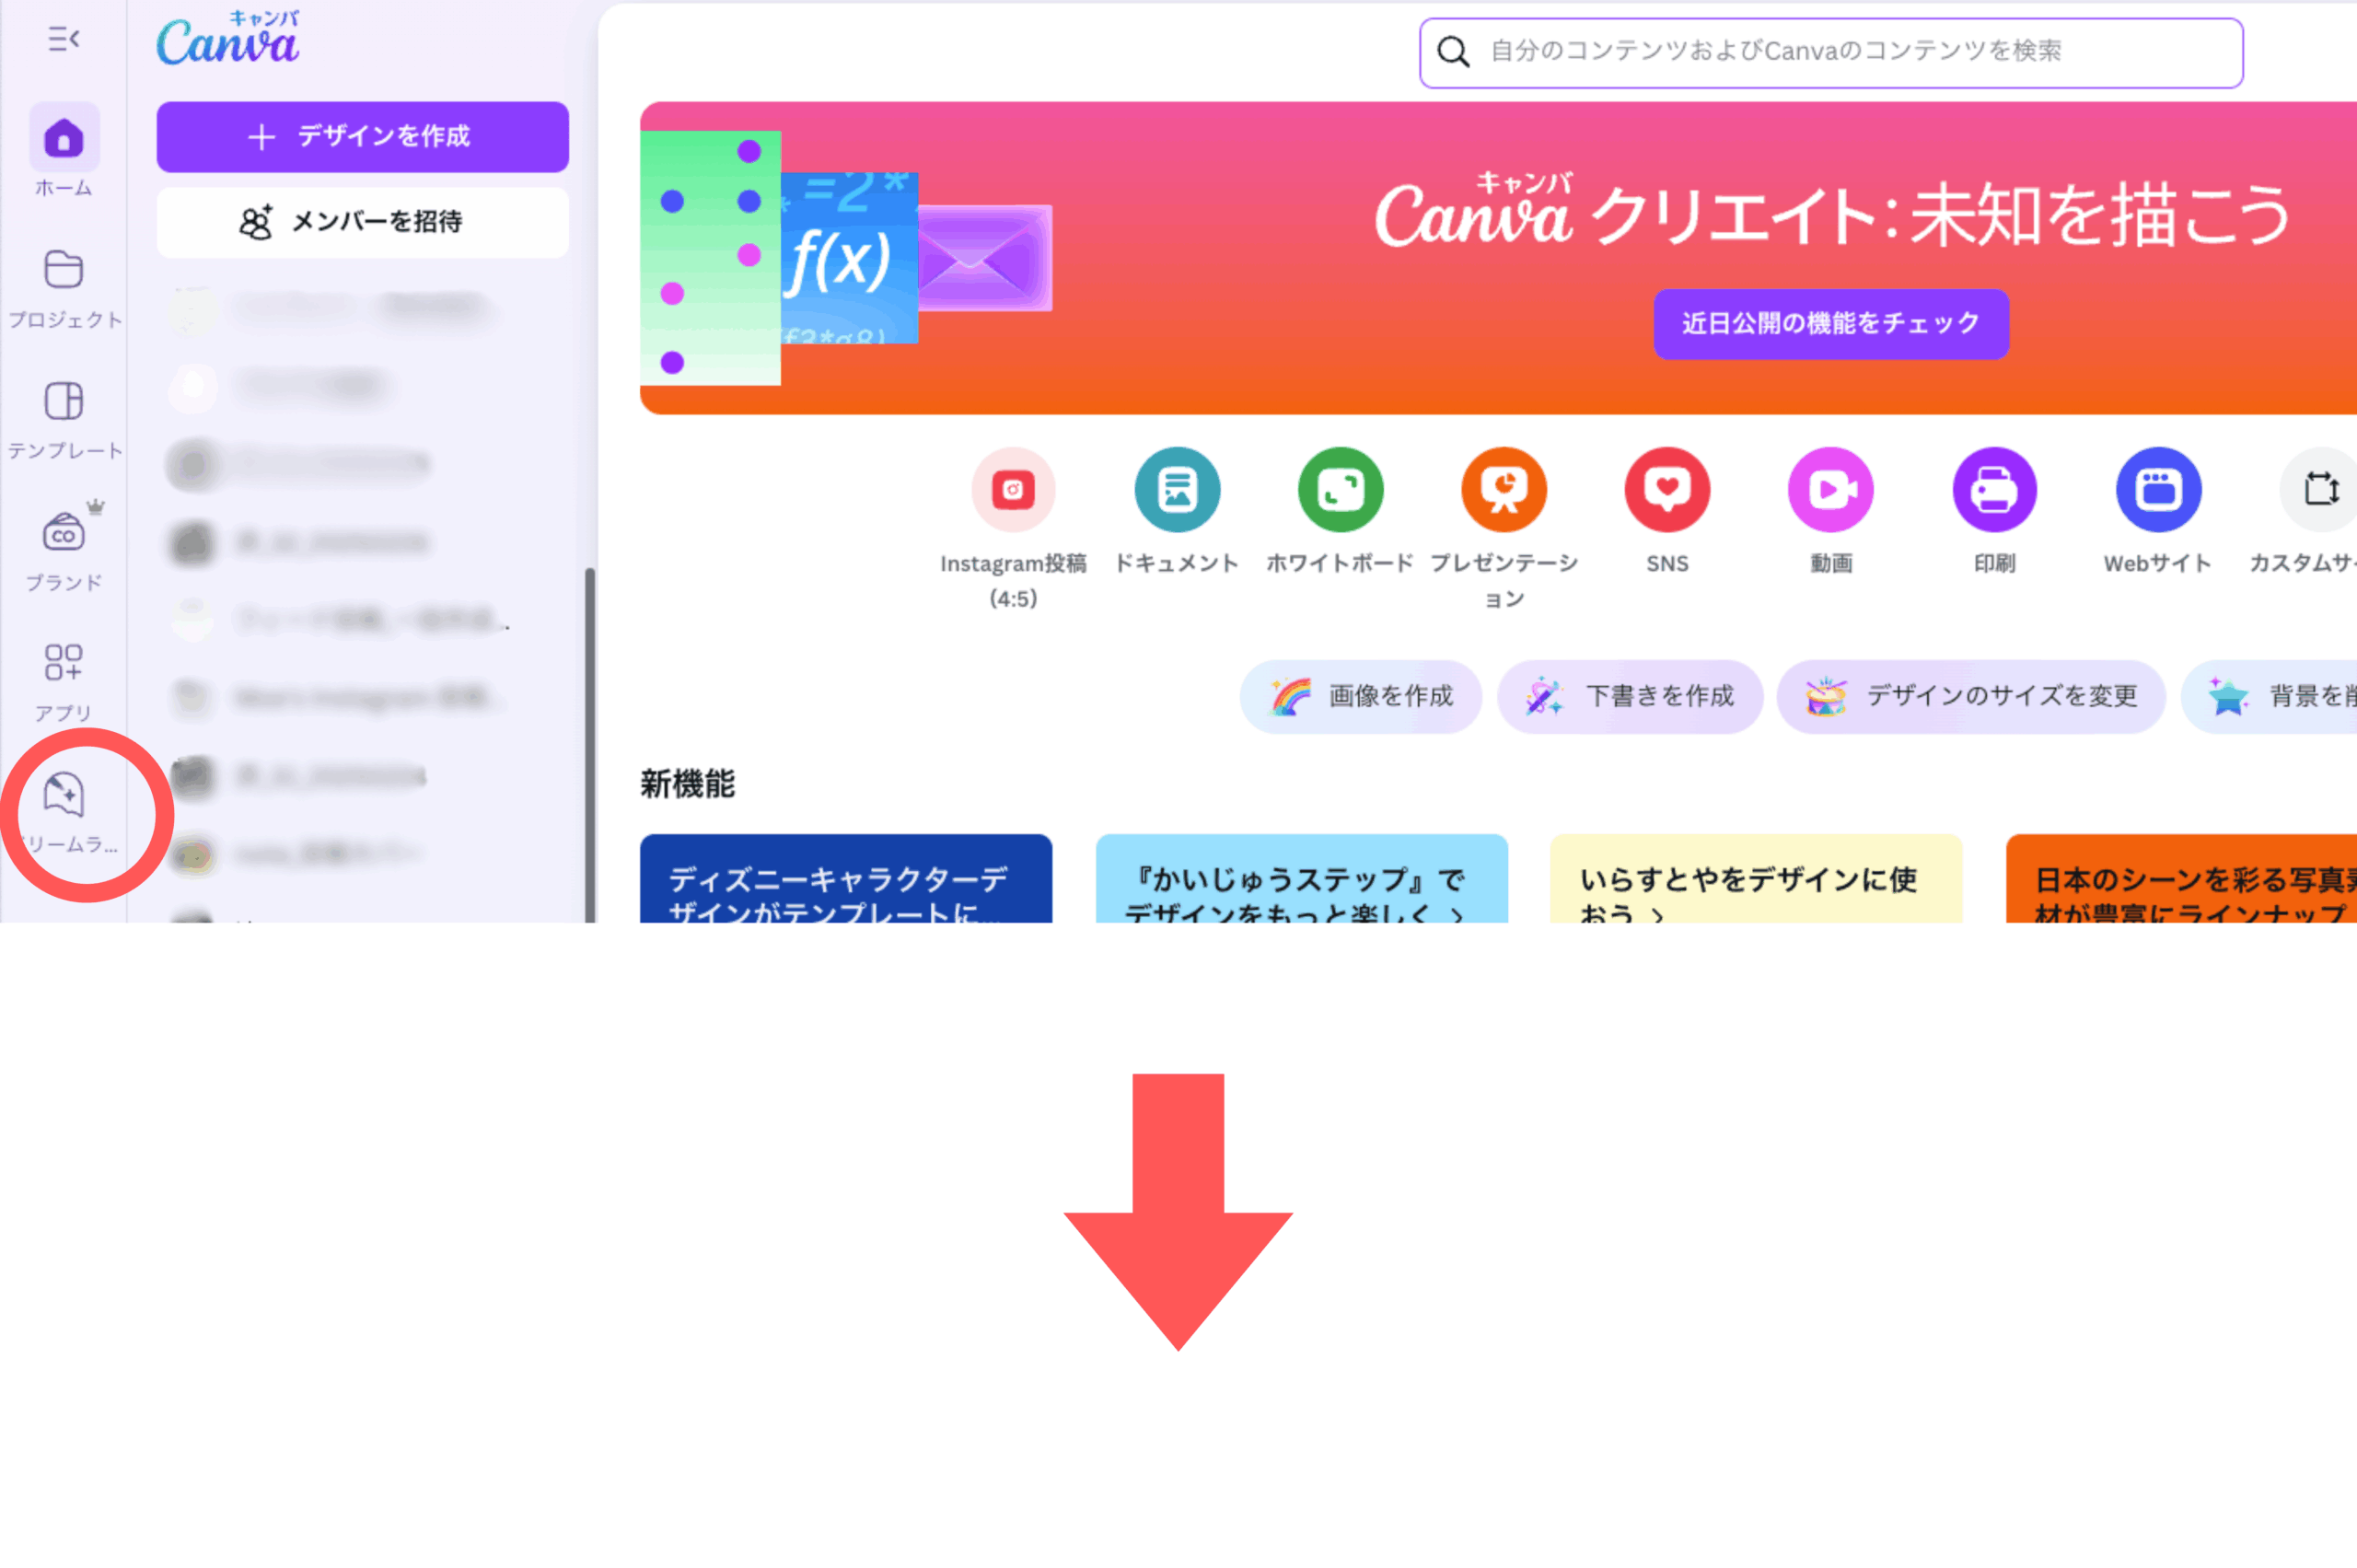Click the 背景を削除 chip

tap(2269, 696)
